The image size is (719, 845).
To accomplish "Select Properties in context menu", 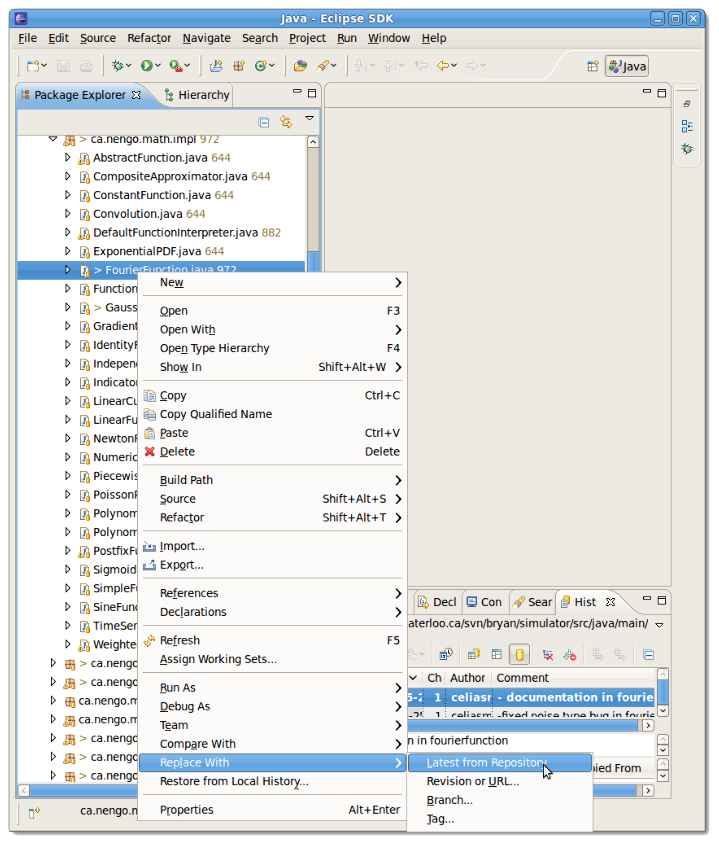I will [272, 809].
